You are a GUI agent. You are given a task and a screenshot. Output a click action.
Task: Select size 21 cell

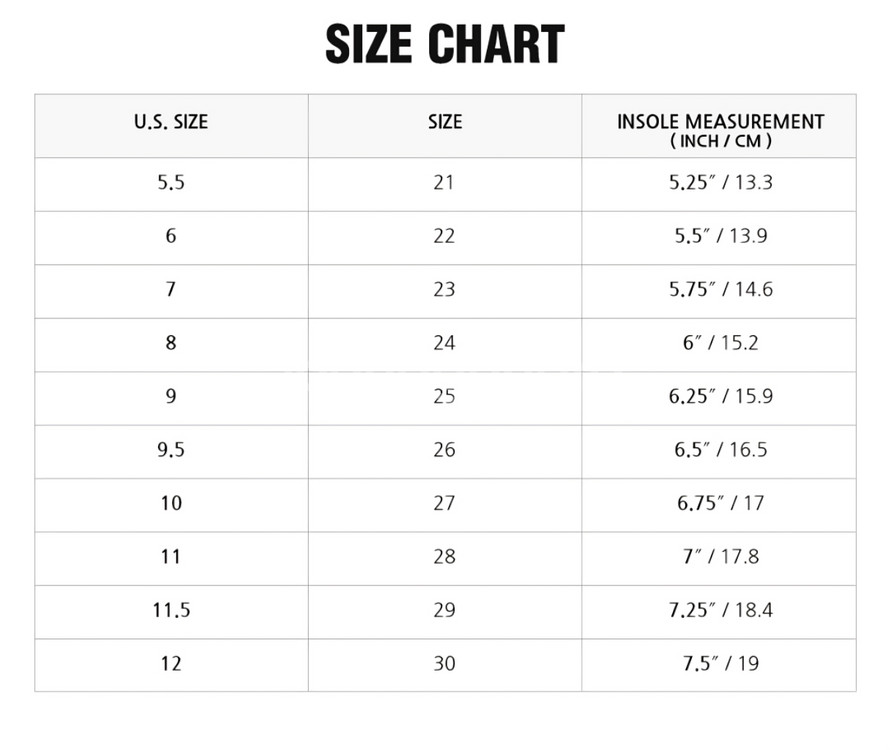[444, 182]
